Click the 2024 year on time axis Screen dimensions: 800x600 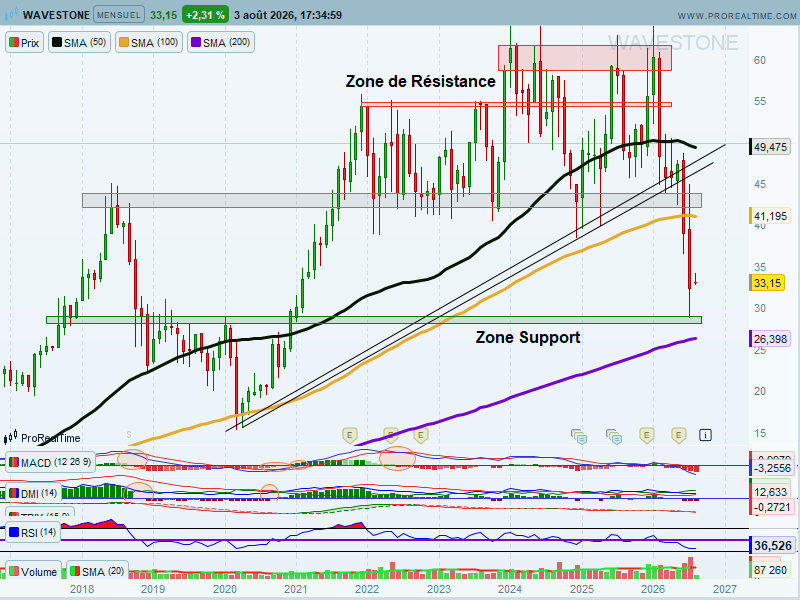(x=510, y=589)
